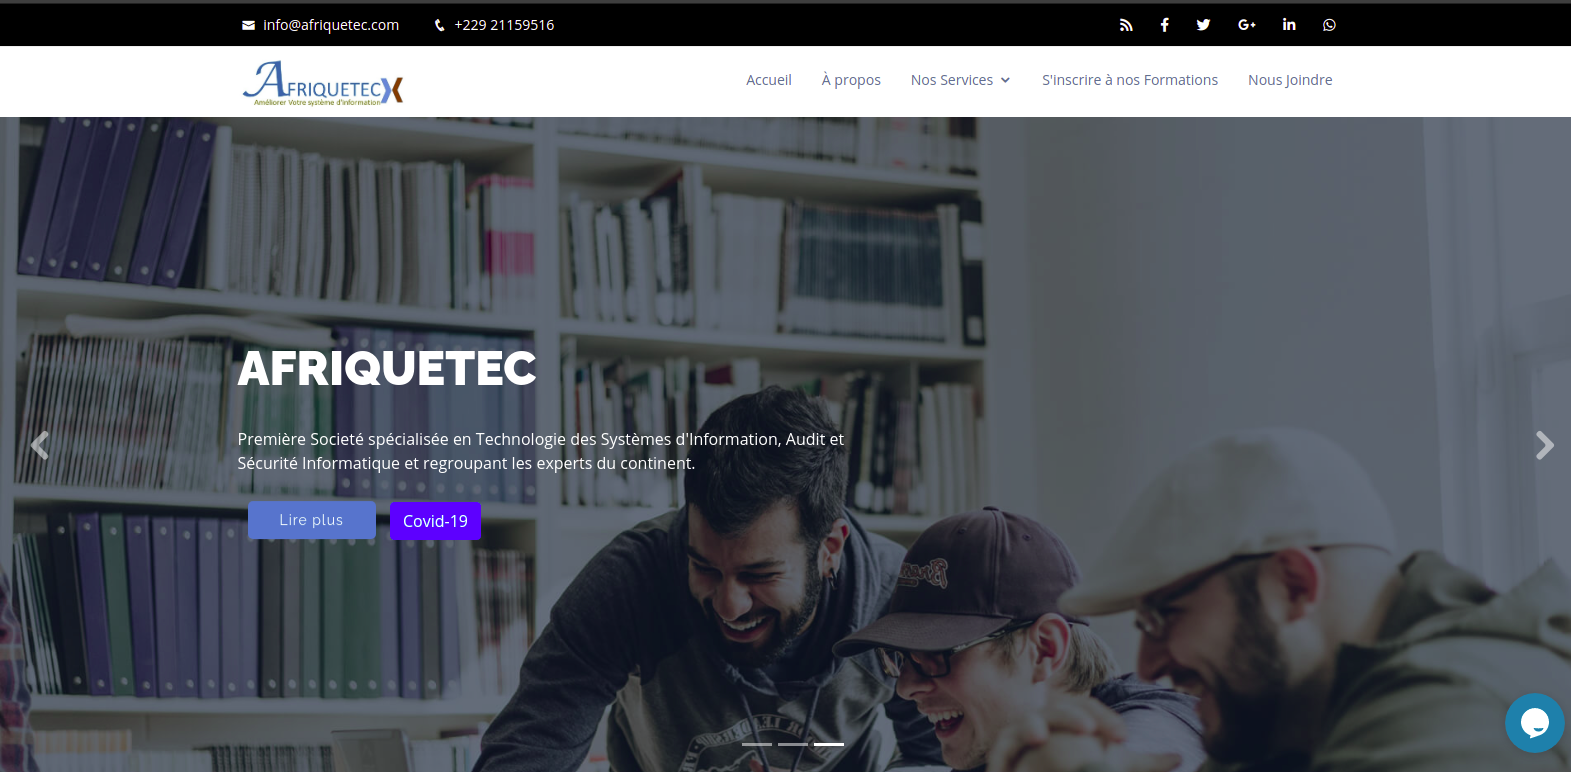1571x773 pixels.
Task: Open S'inscrire à nos Formations link
Action: pos(1130,80)
